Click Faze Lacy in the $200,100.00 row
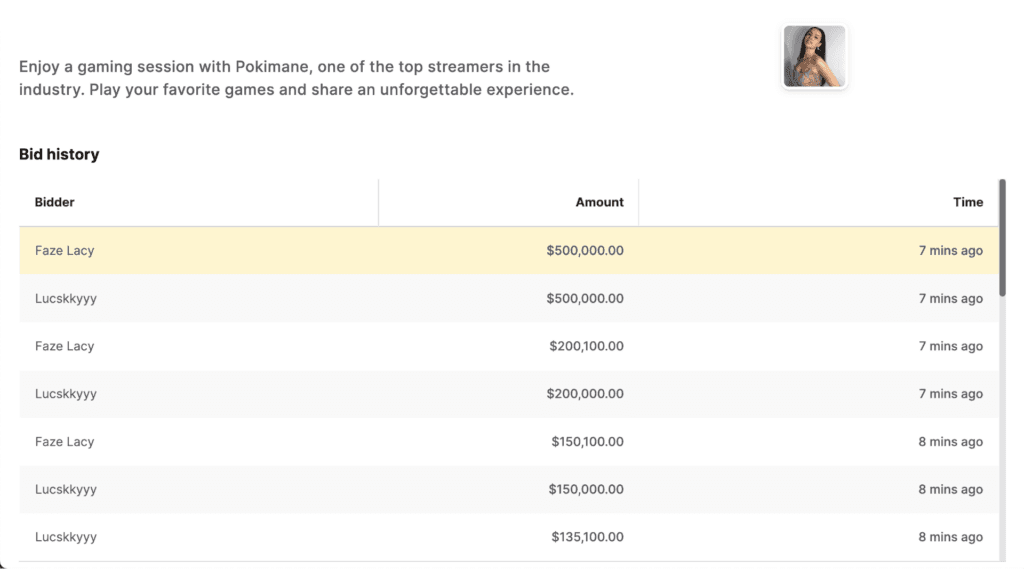 click(65, 346)
